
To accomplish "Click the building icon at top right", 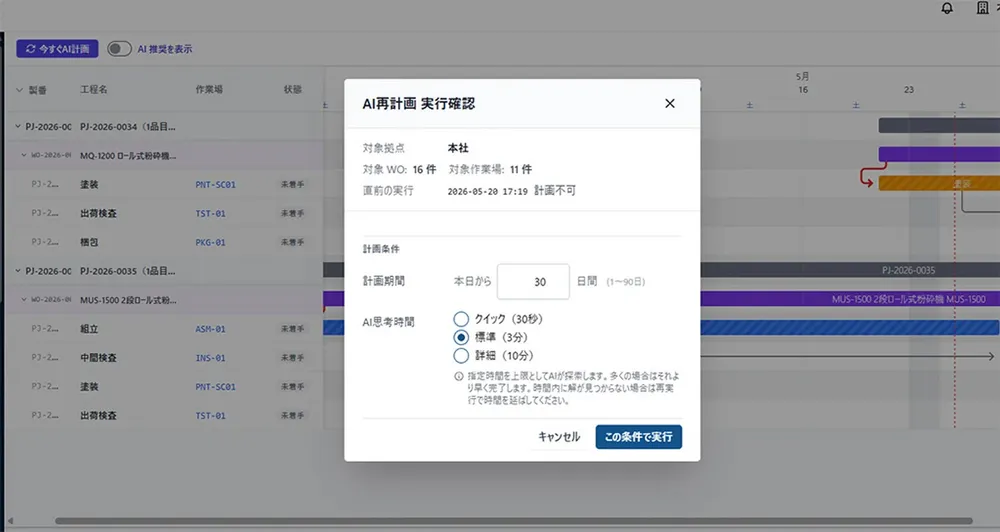I will click(983, 8).
